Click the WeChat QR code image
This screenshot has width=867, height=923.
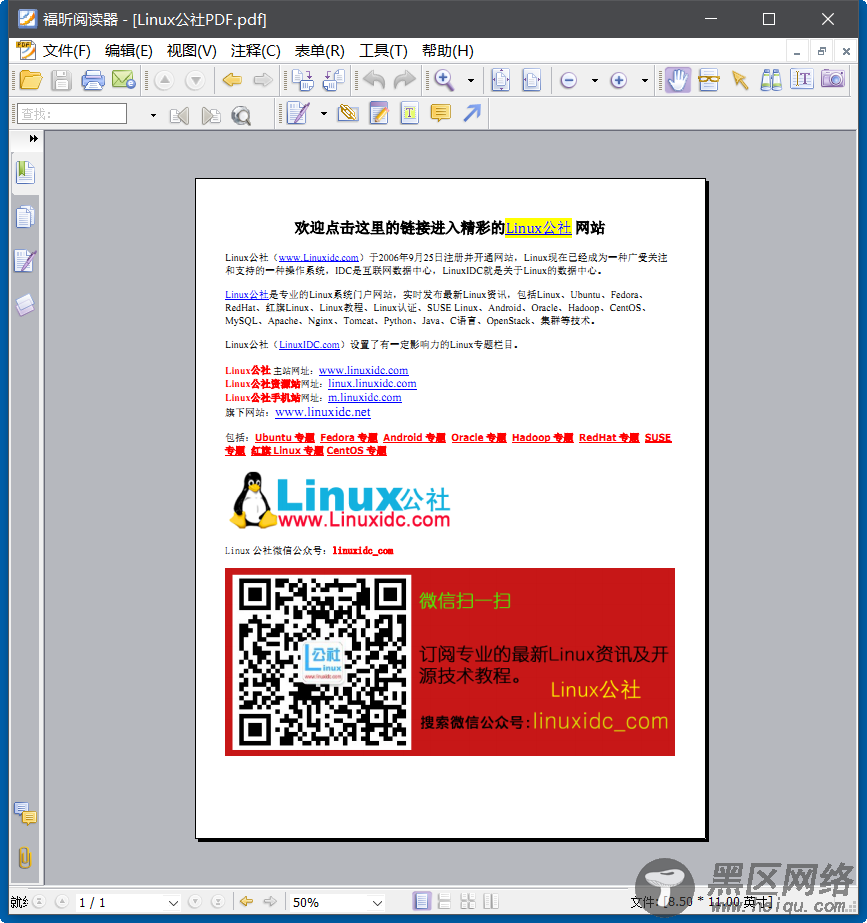point(321,662)
